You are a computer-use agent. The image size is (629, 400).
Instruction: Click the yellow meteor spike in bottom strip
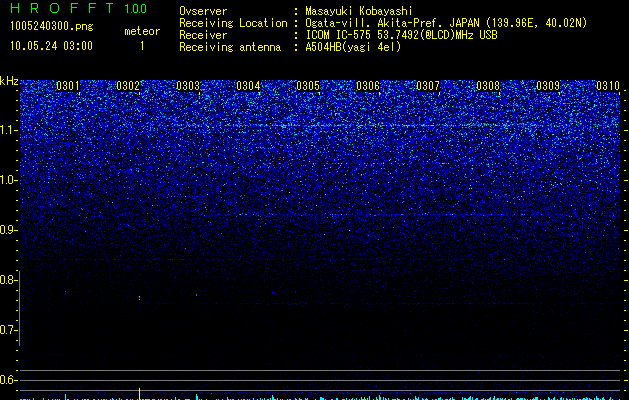click(140, 394)
